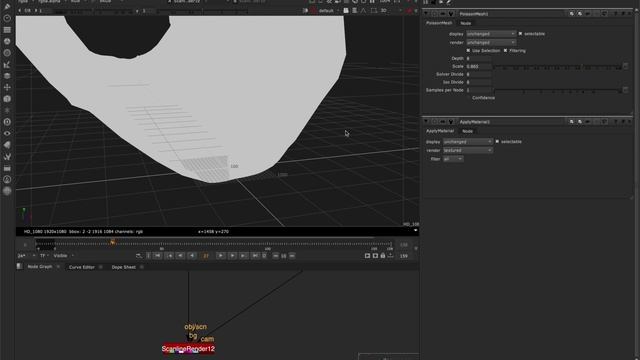The height and width of the screenshot is (360, 640).
Task: Select the ApplyMaterial tab in properties
Action: pos(440,131)
